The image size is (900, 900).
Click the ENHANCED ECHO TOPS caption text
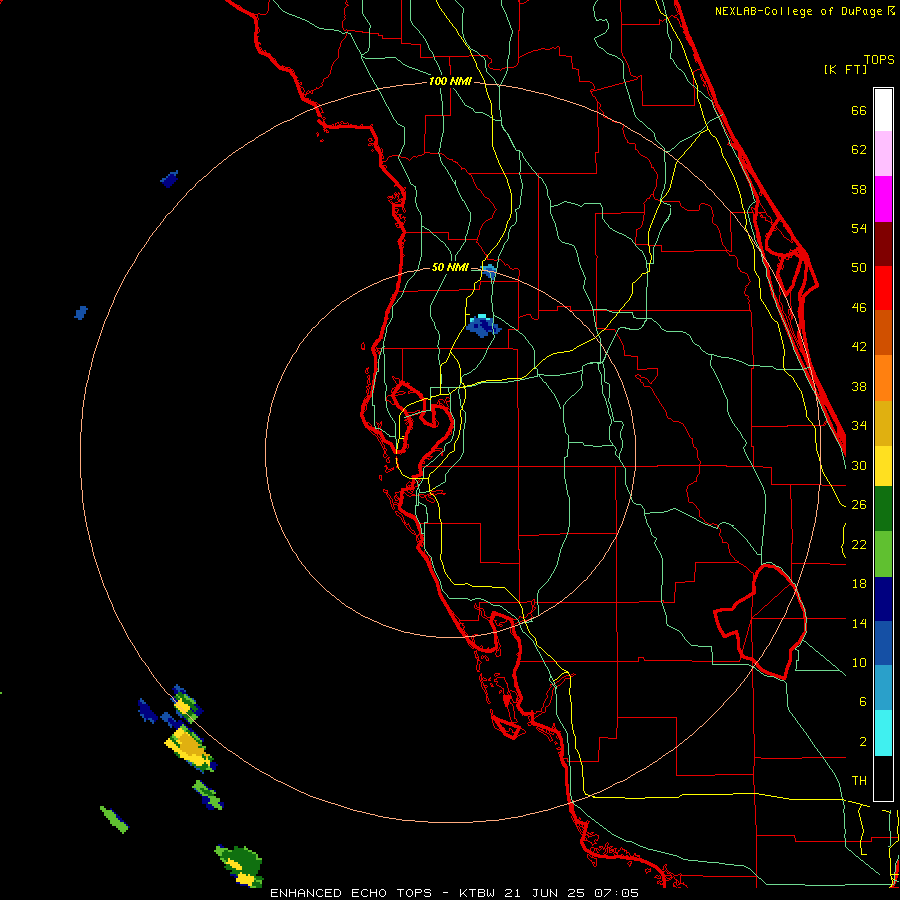coord(351,893)
